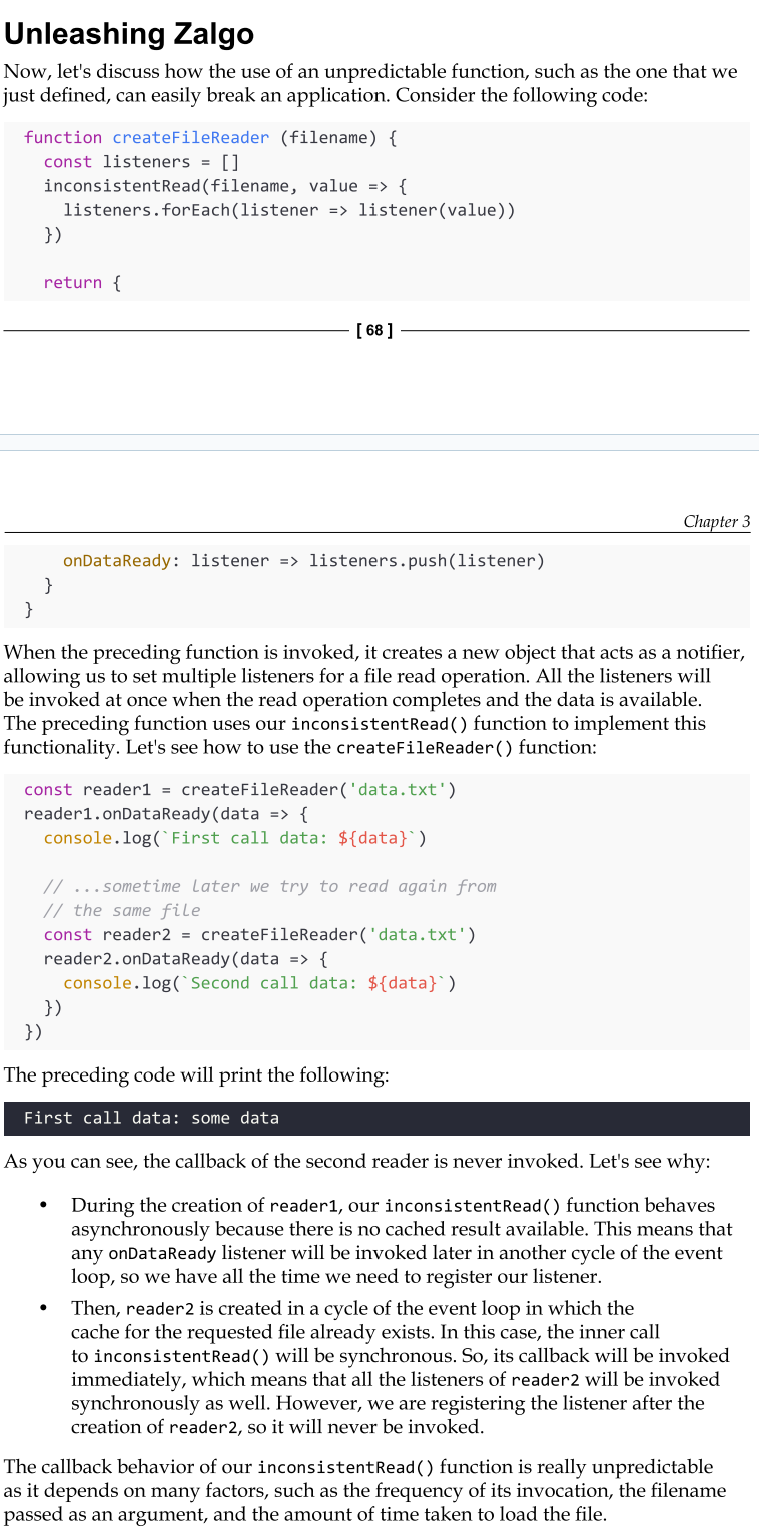Click the line 'be invoked at once when the read operation completes'
This screenshot has height=1536, width=759.
point(353,700)
